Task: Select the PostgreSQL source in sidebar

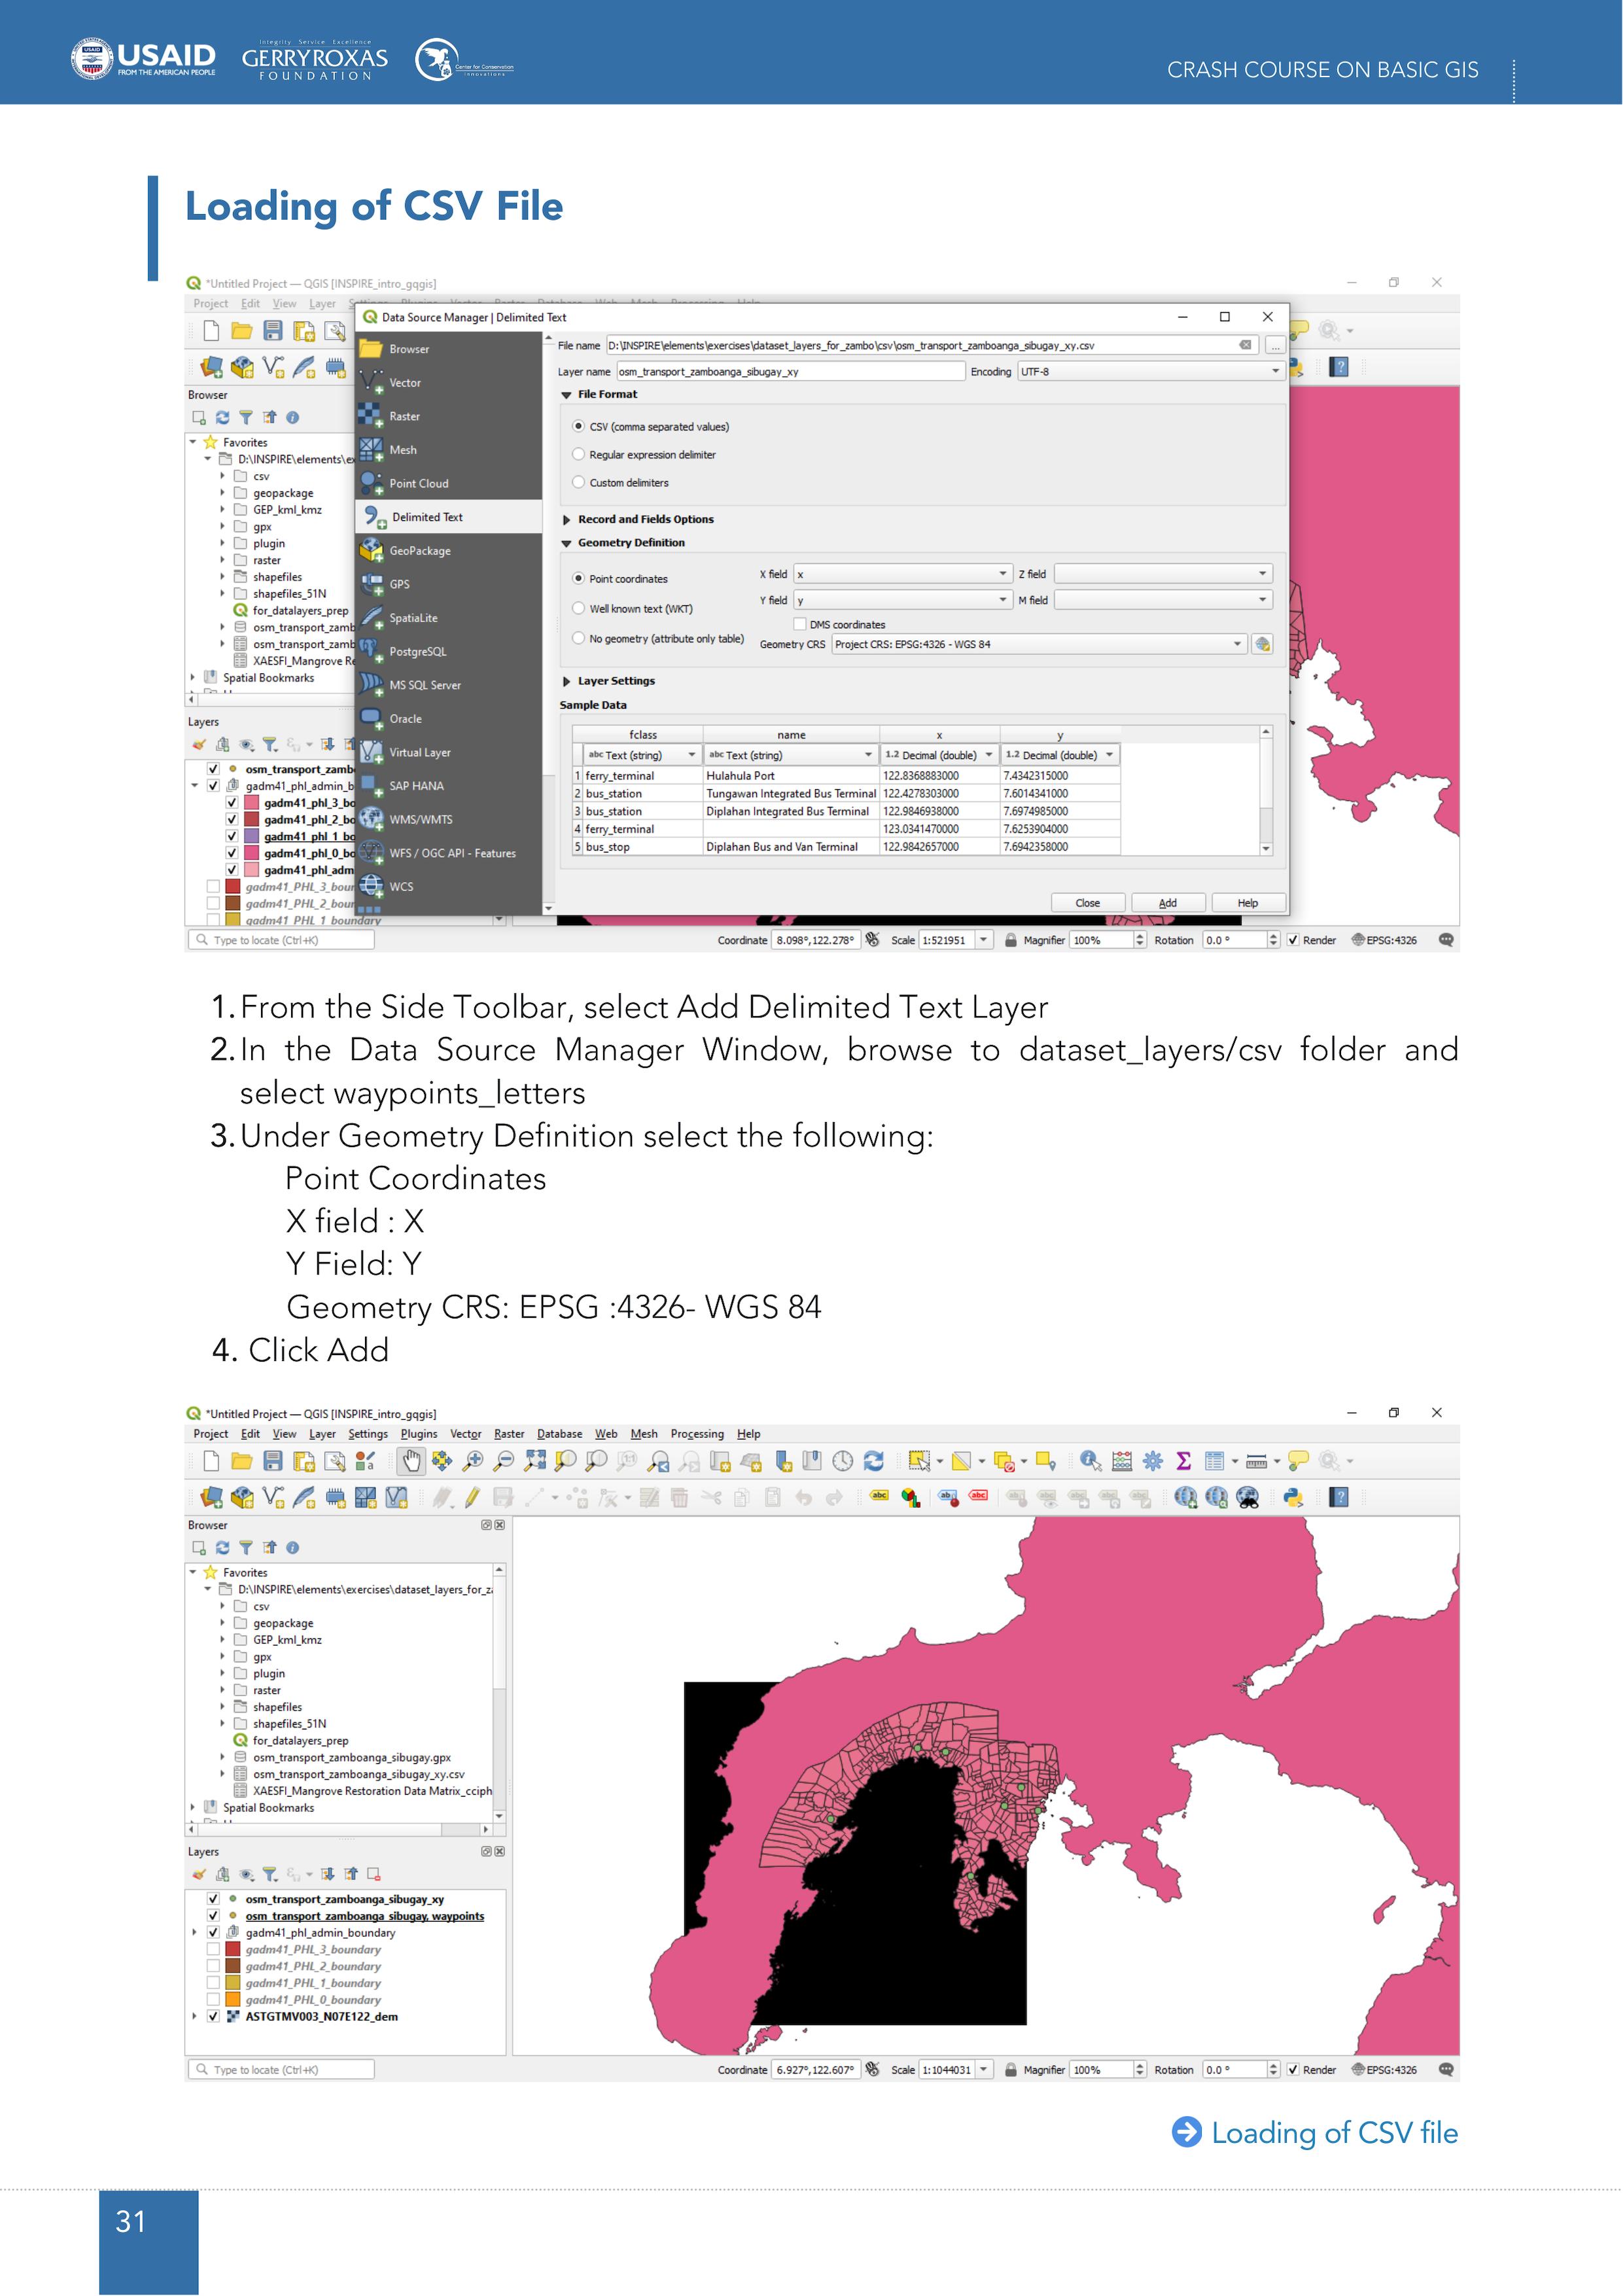Action: [417, 652]
